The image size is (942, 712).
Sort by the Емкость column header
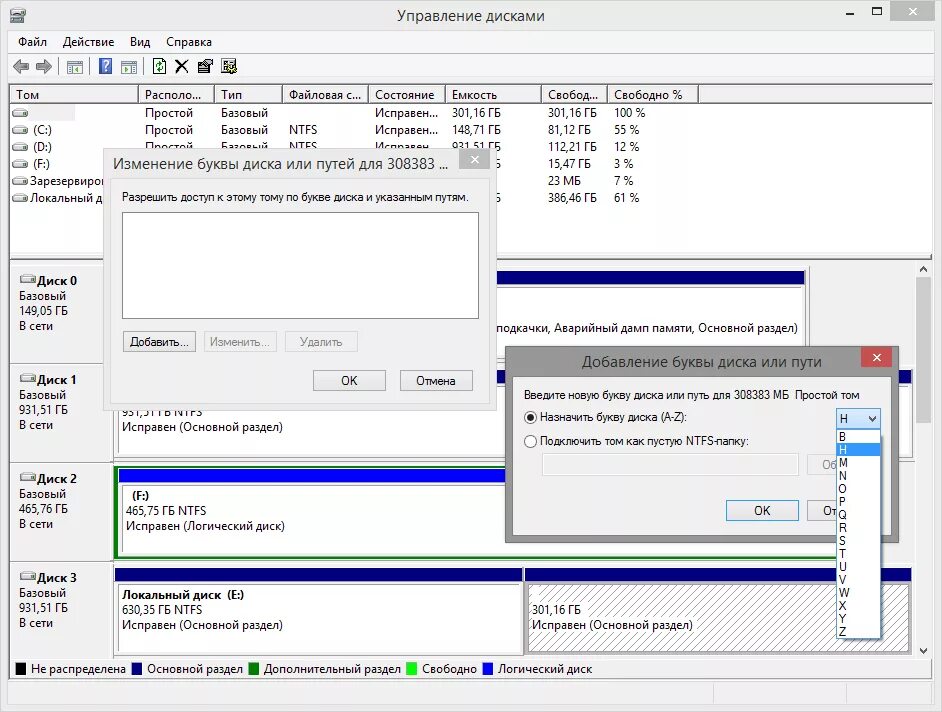click(x=493, y=94)
